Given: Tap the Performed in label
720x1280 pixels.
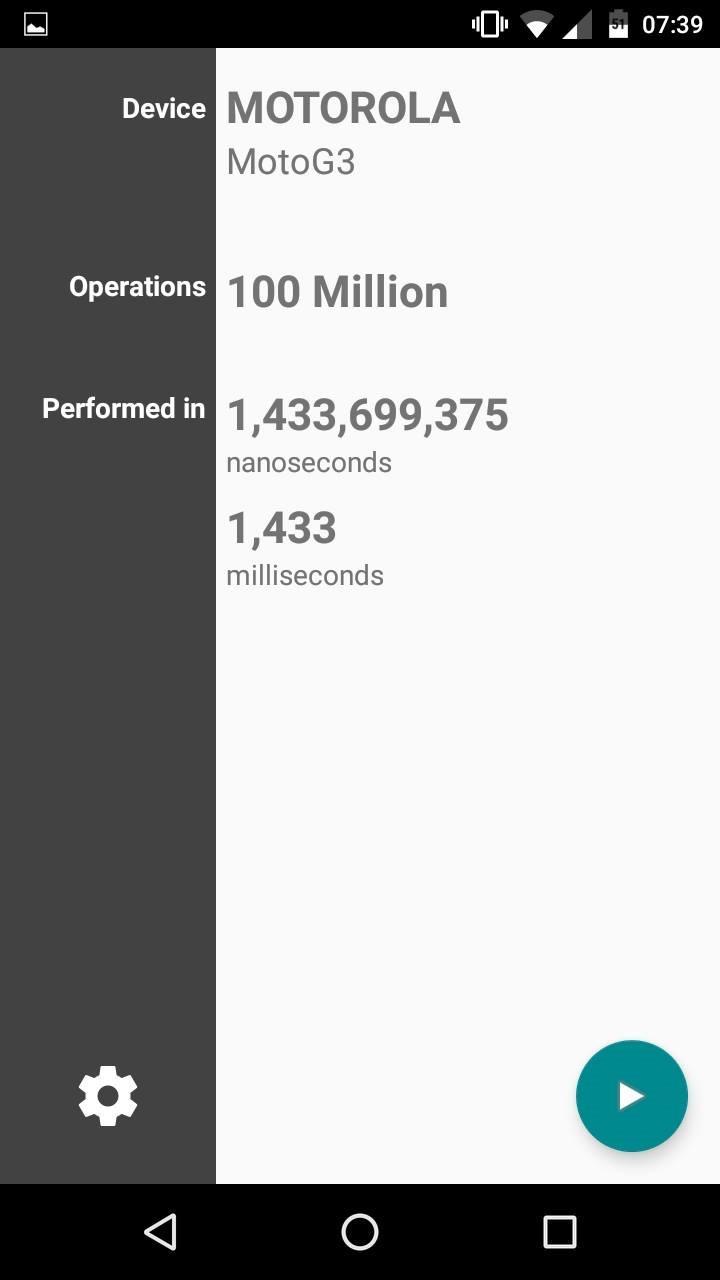Looking at the screenshot, I should [124, 408].
